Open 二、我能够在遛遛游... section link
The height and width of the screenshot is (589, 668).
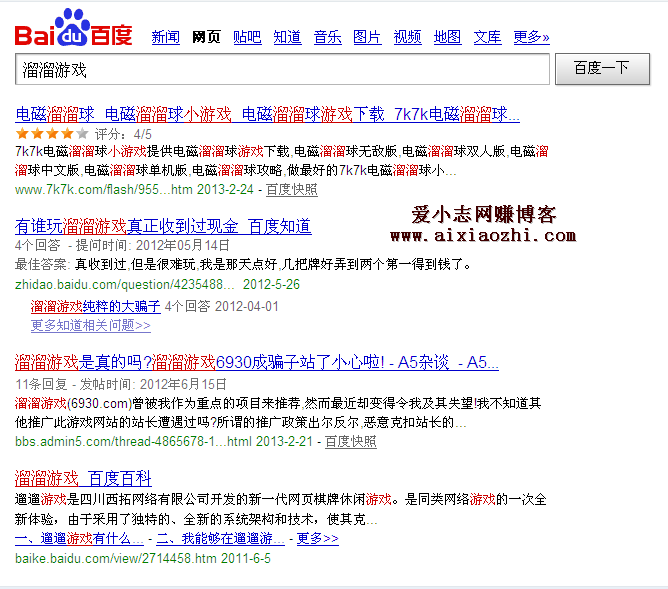coord(220,539)
